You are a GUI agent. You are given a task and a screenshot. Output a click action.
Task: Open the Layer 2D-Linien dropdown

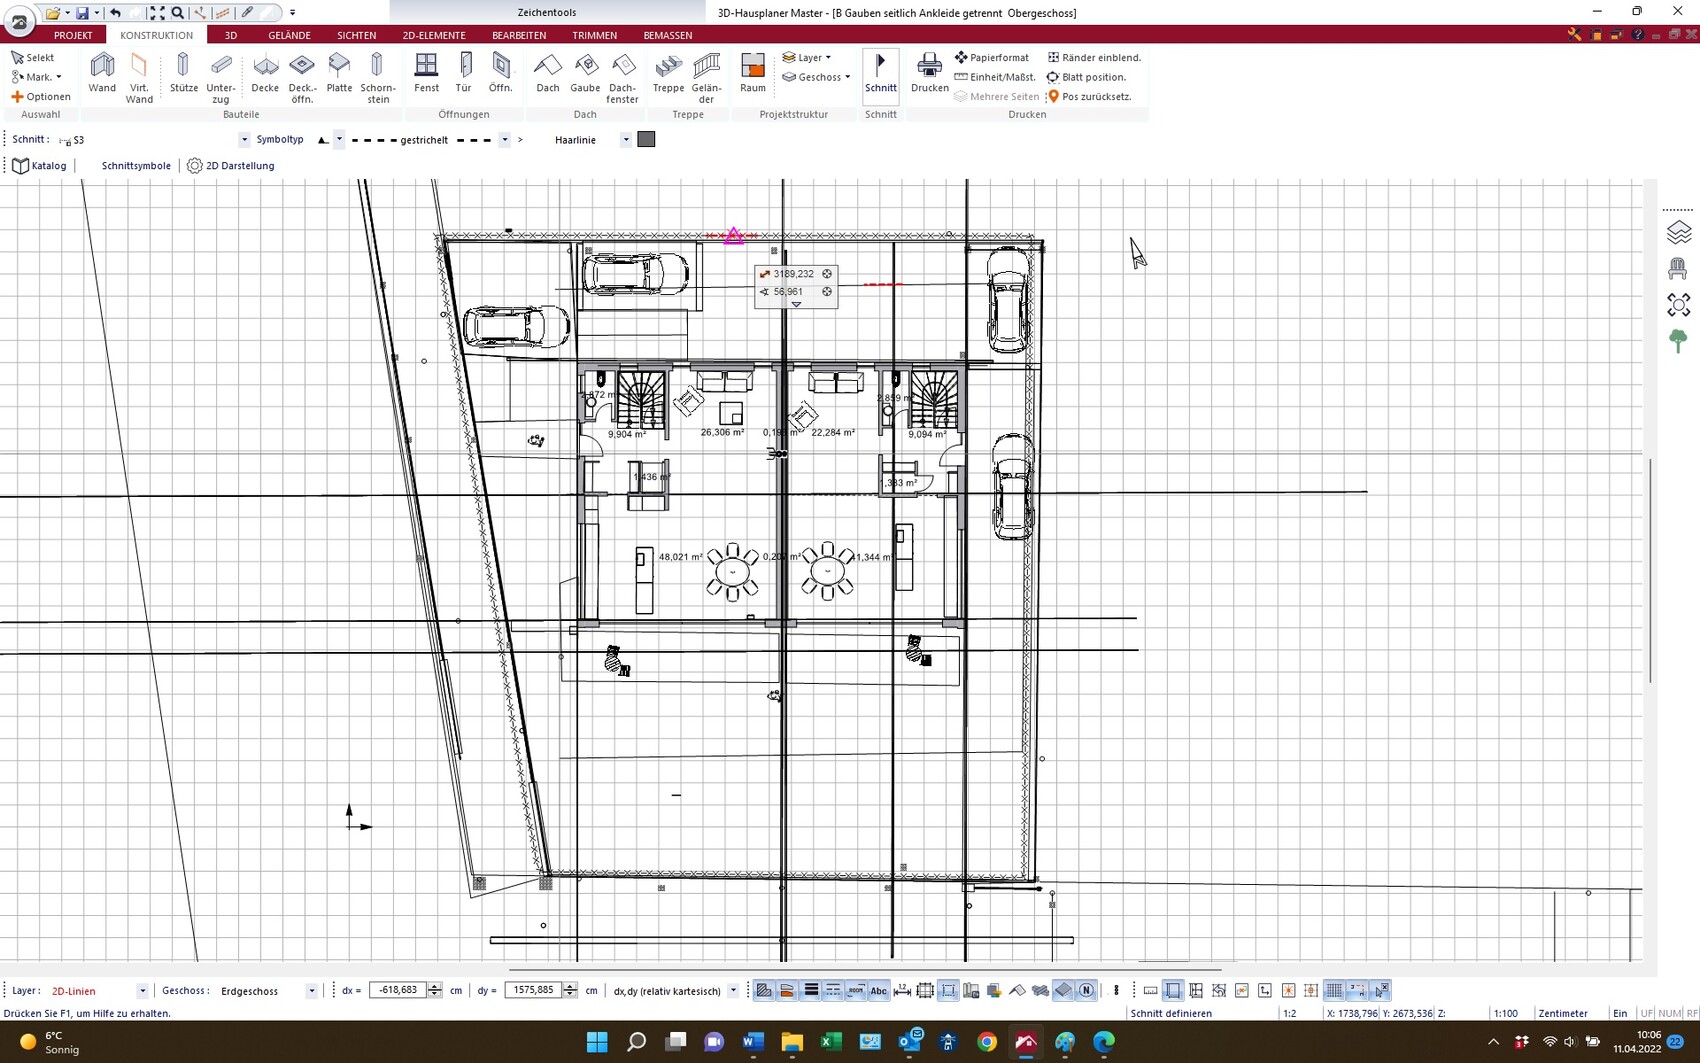[x=142, y=991]
